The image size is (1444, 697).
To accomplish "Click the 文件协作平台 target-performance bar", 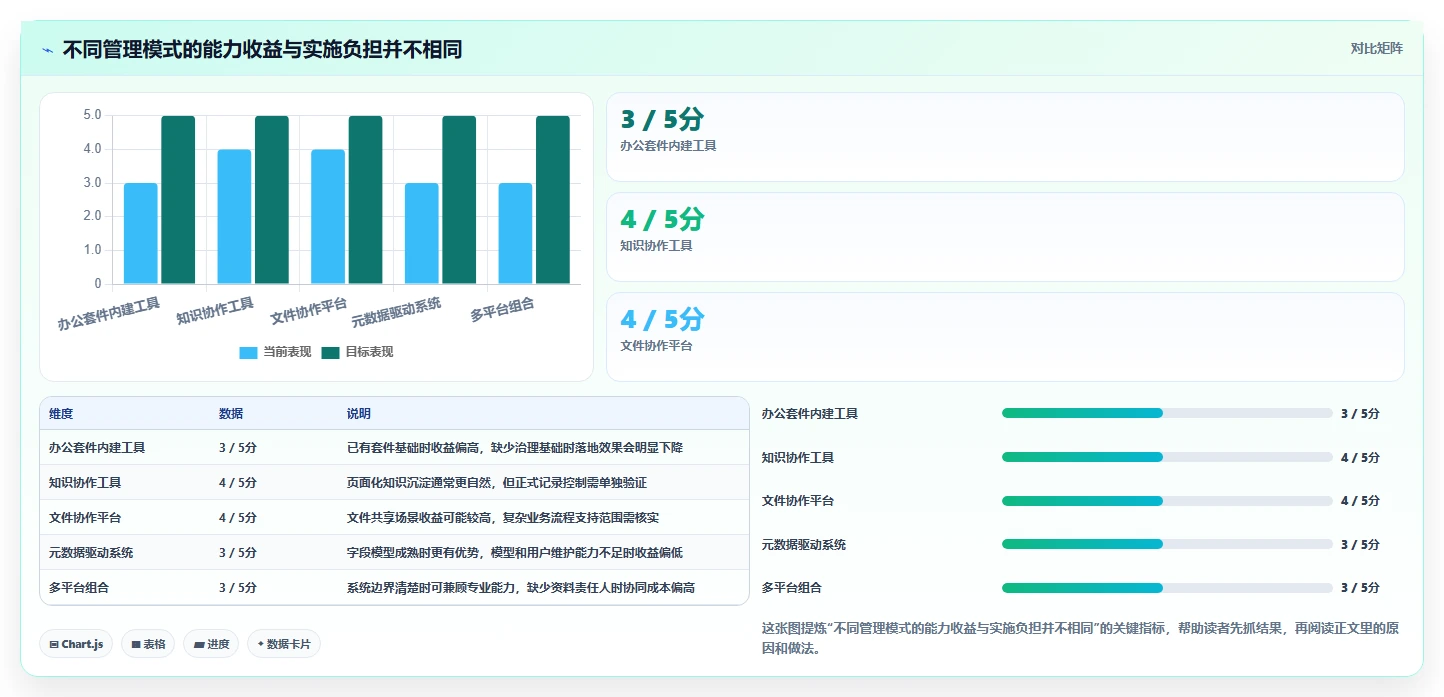I will point(365,200).
